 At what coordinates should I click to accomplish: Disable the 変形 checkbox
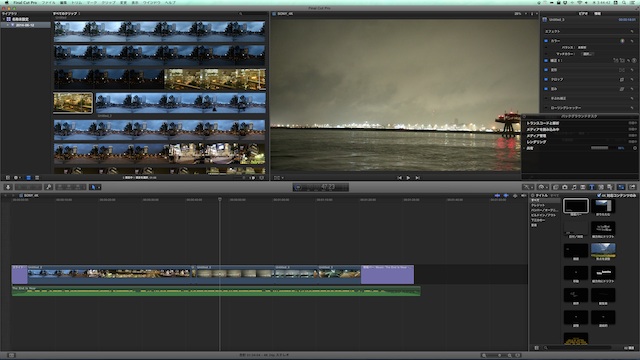coord(546,70)
